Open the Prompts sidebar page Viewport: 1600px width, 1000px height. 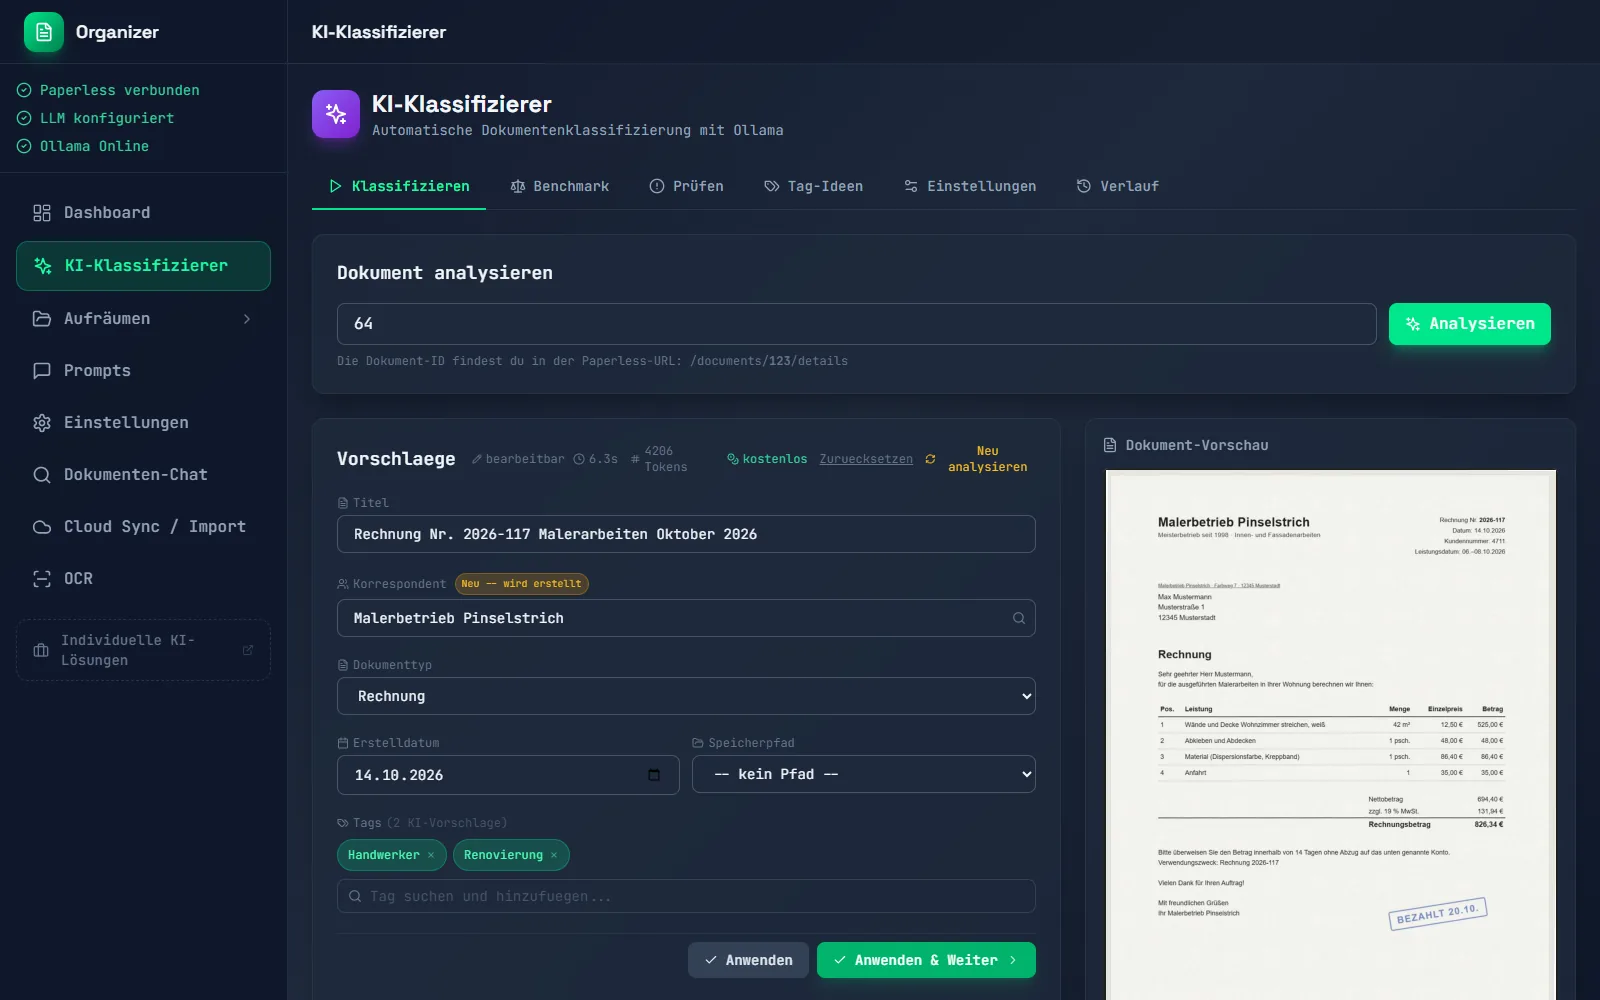143,371
